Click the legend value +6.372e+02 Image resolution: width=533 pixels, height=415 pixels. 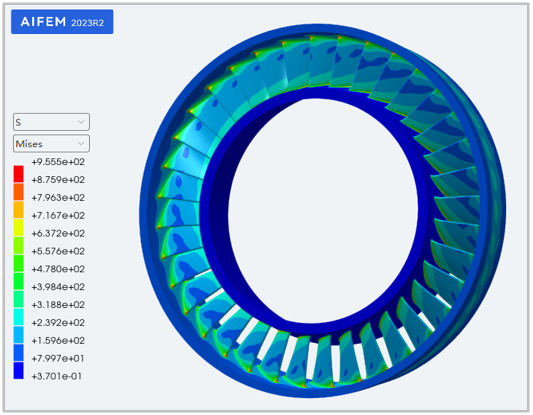coord(58,234)
